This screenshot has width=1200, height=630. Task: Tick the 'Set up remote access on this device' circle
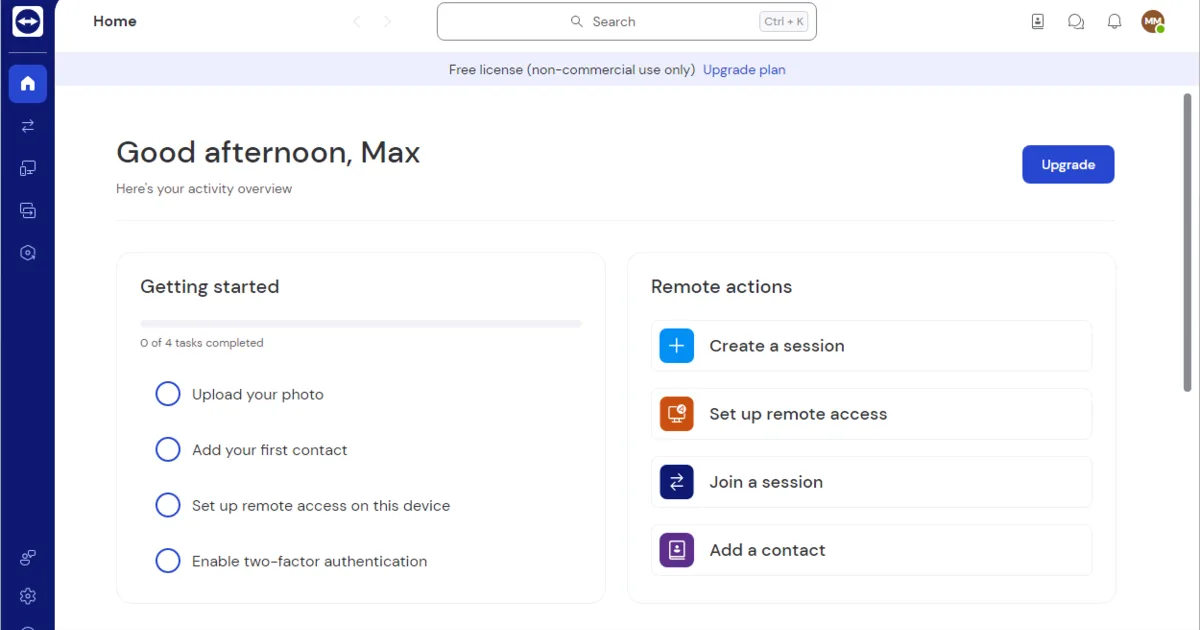coord(168,506)
